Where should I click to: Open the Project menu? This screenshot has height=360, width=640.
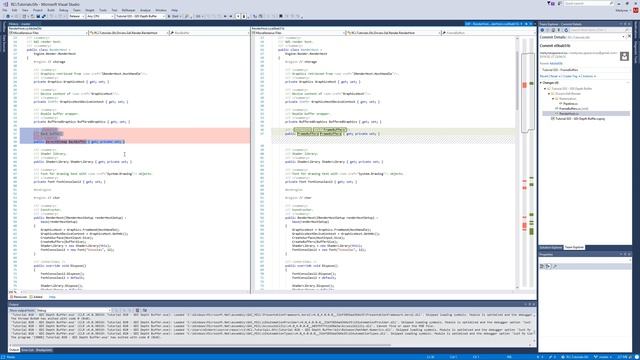click(x=38, y=10)
